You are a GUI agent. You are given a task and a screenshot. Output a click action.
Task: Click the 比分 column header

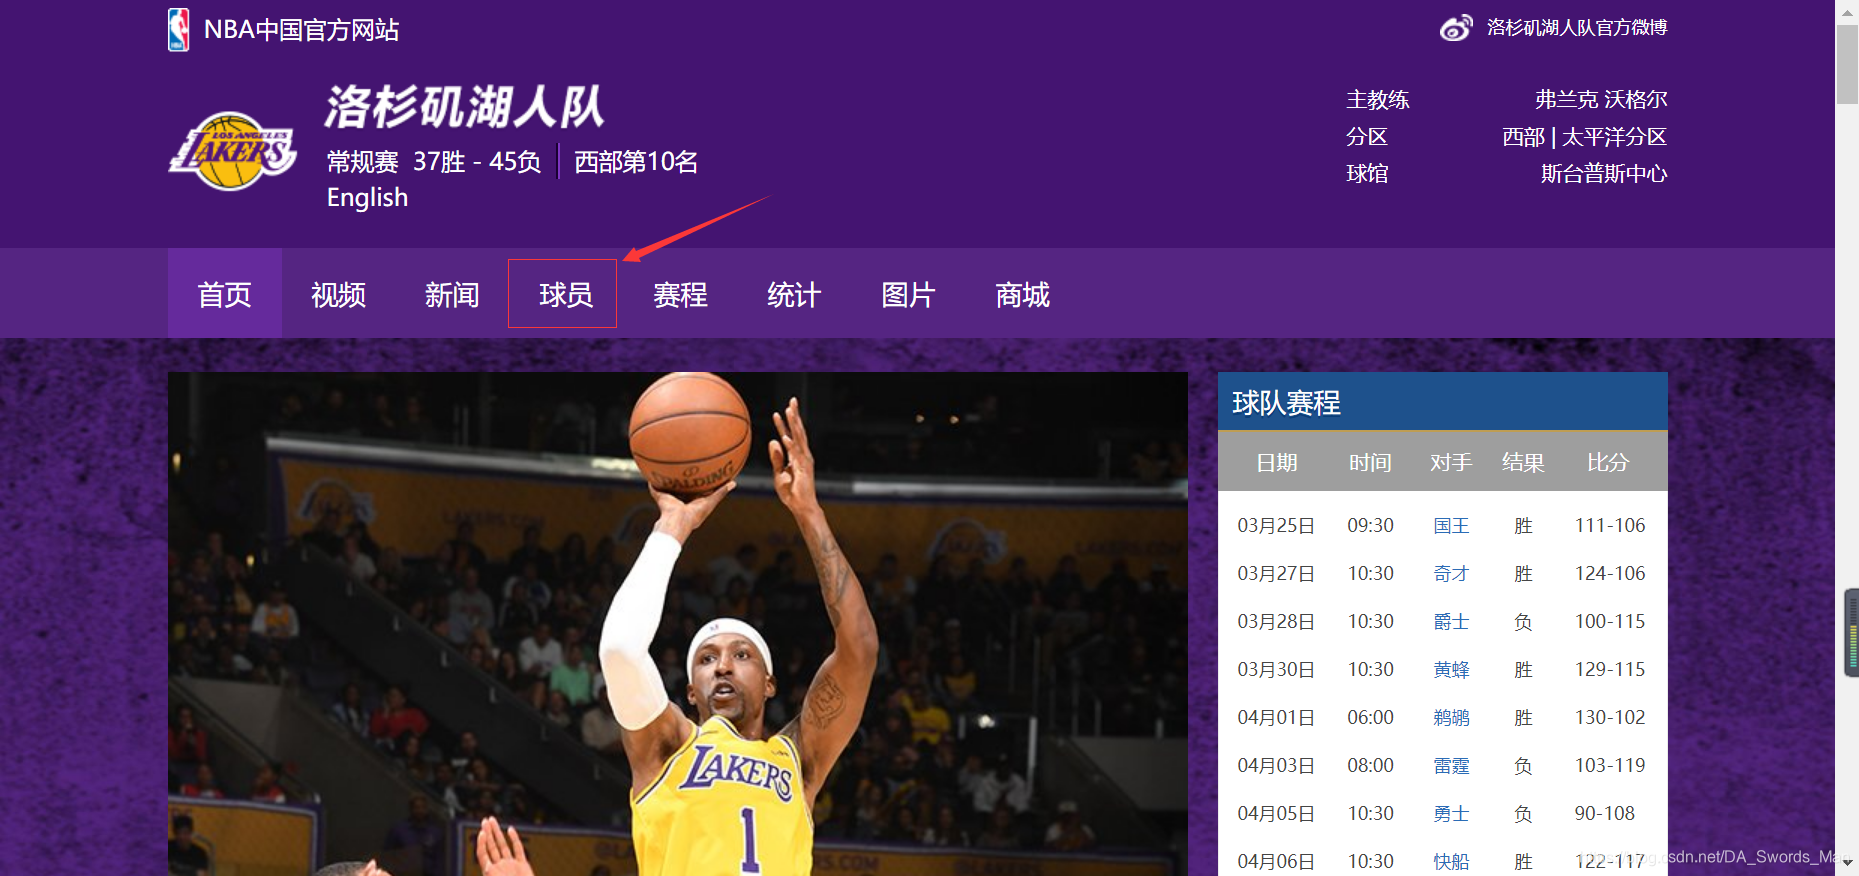coord(1608,463)
